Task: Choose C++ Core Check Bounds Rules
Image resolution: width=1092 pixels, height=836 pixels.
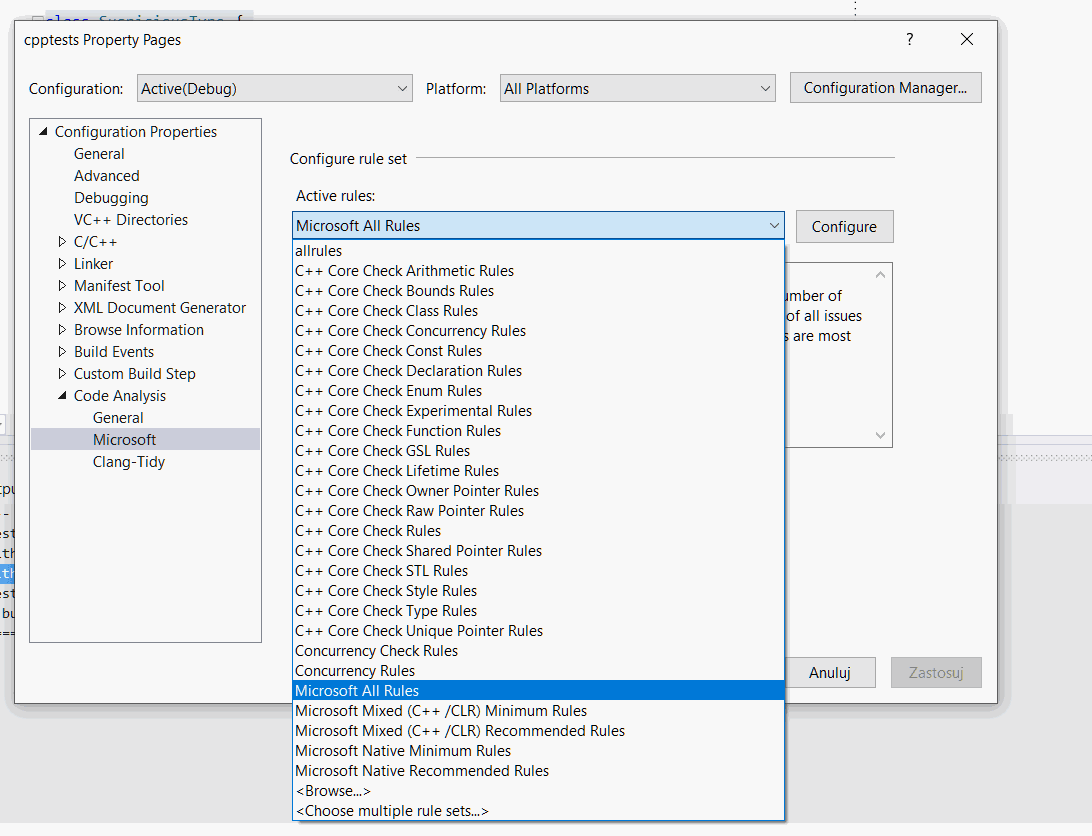Action: (x=538, y=291)
